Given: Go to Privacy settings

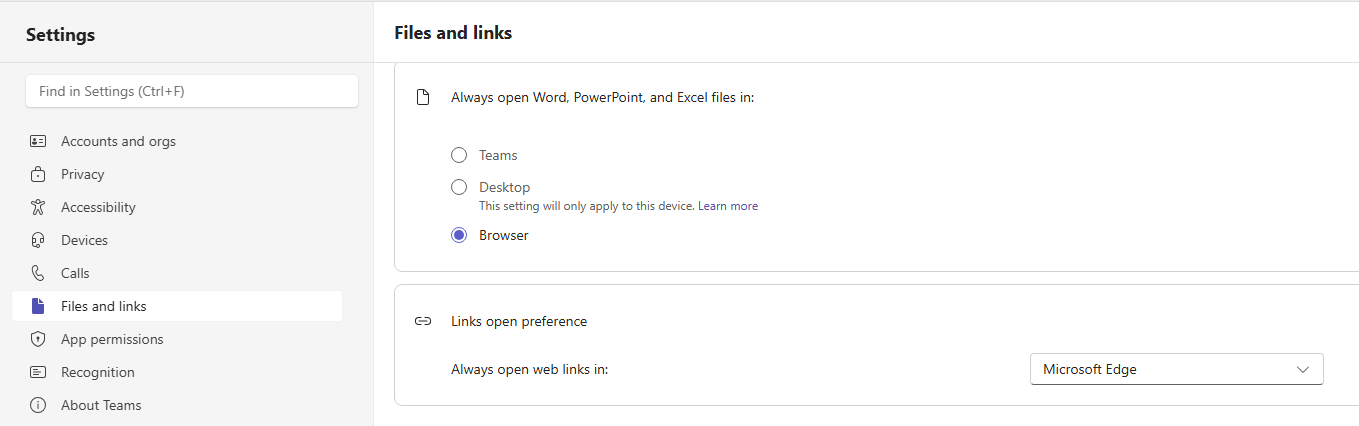Looking at the screenshot, I should point(82,174).
